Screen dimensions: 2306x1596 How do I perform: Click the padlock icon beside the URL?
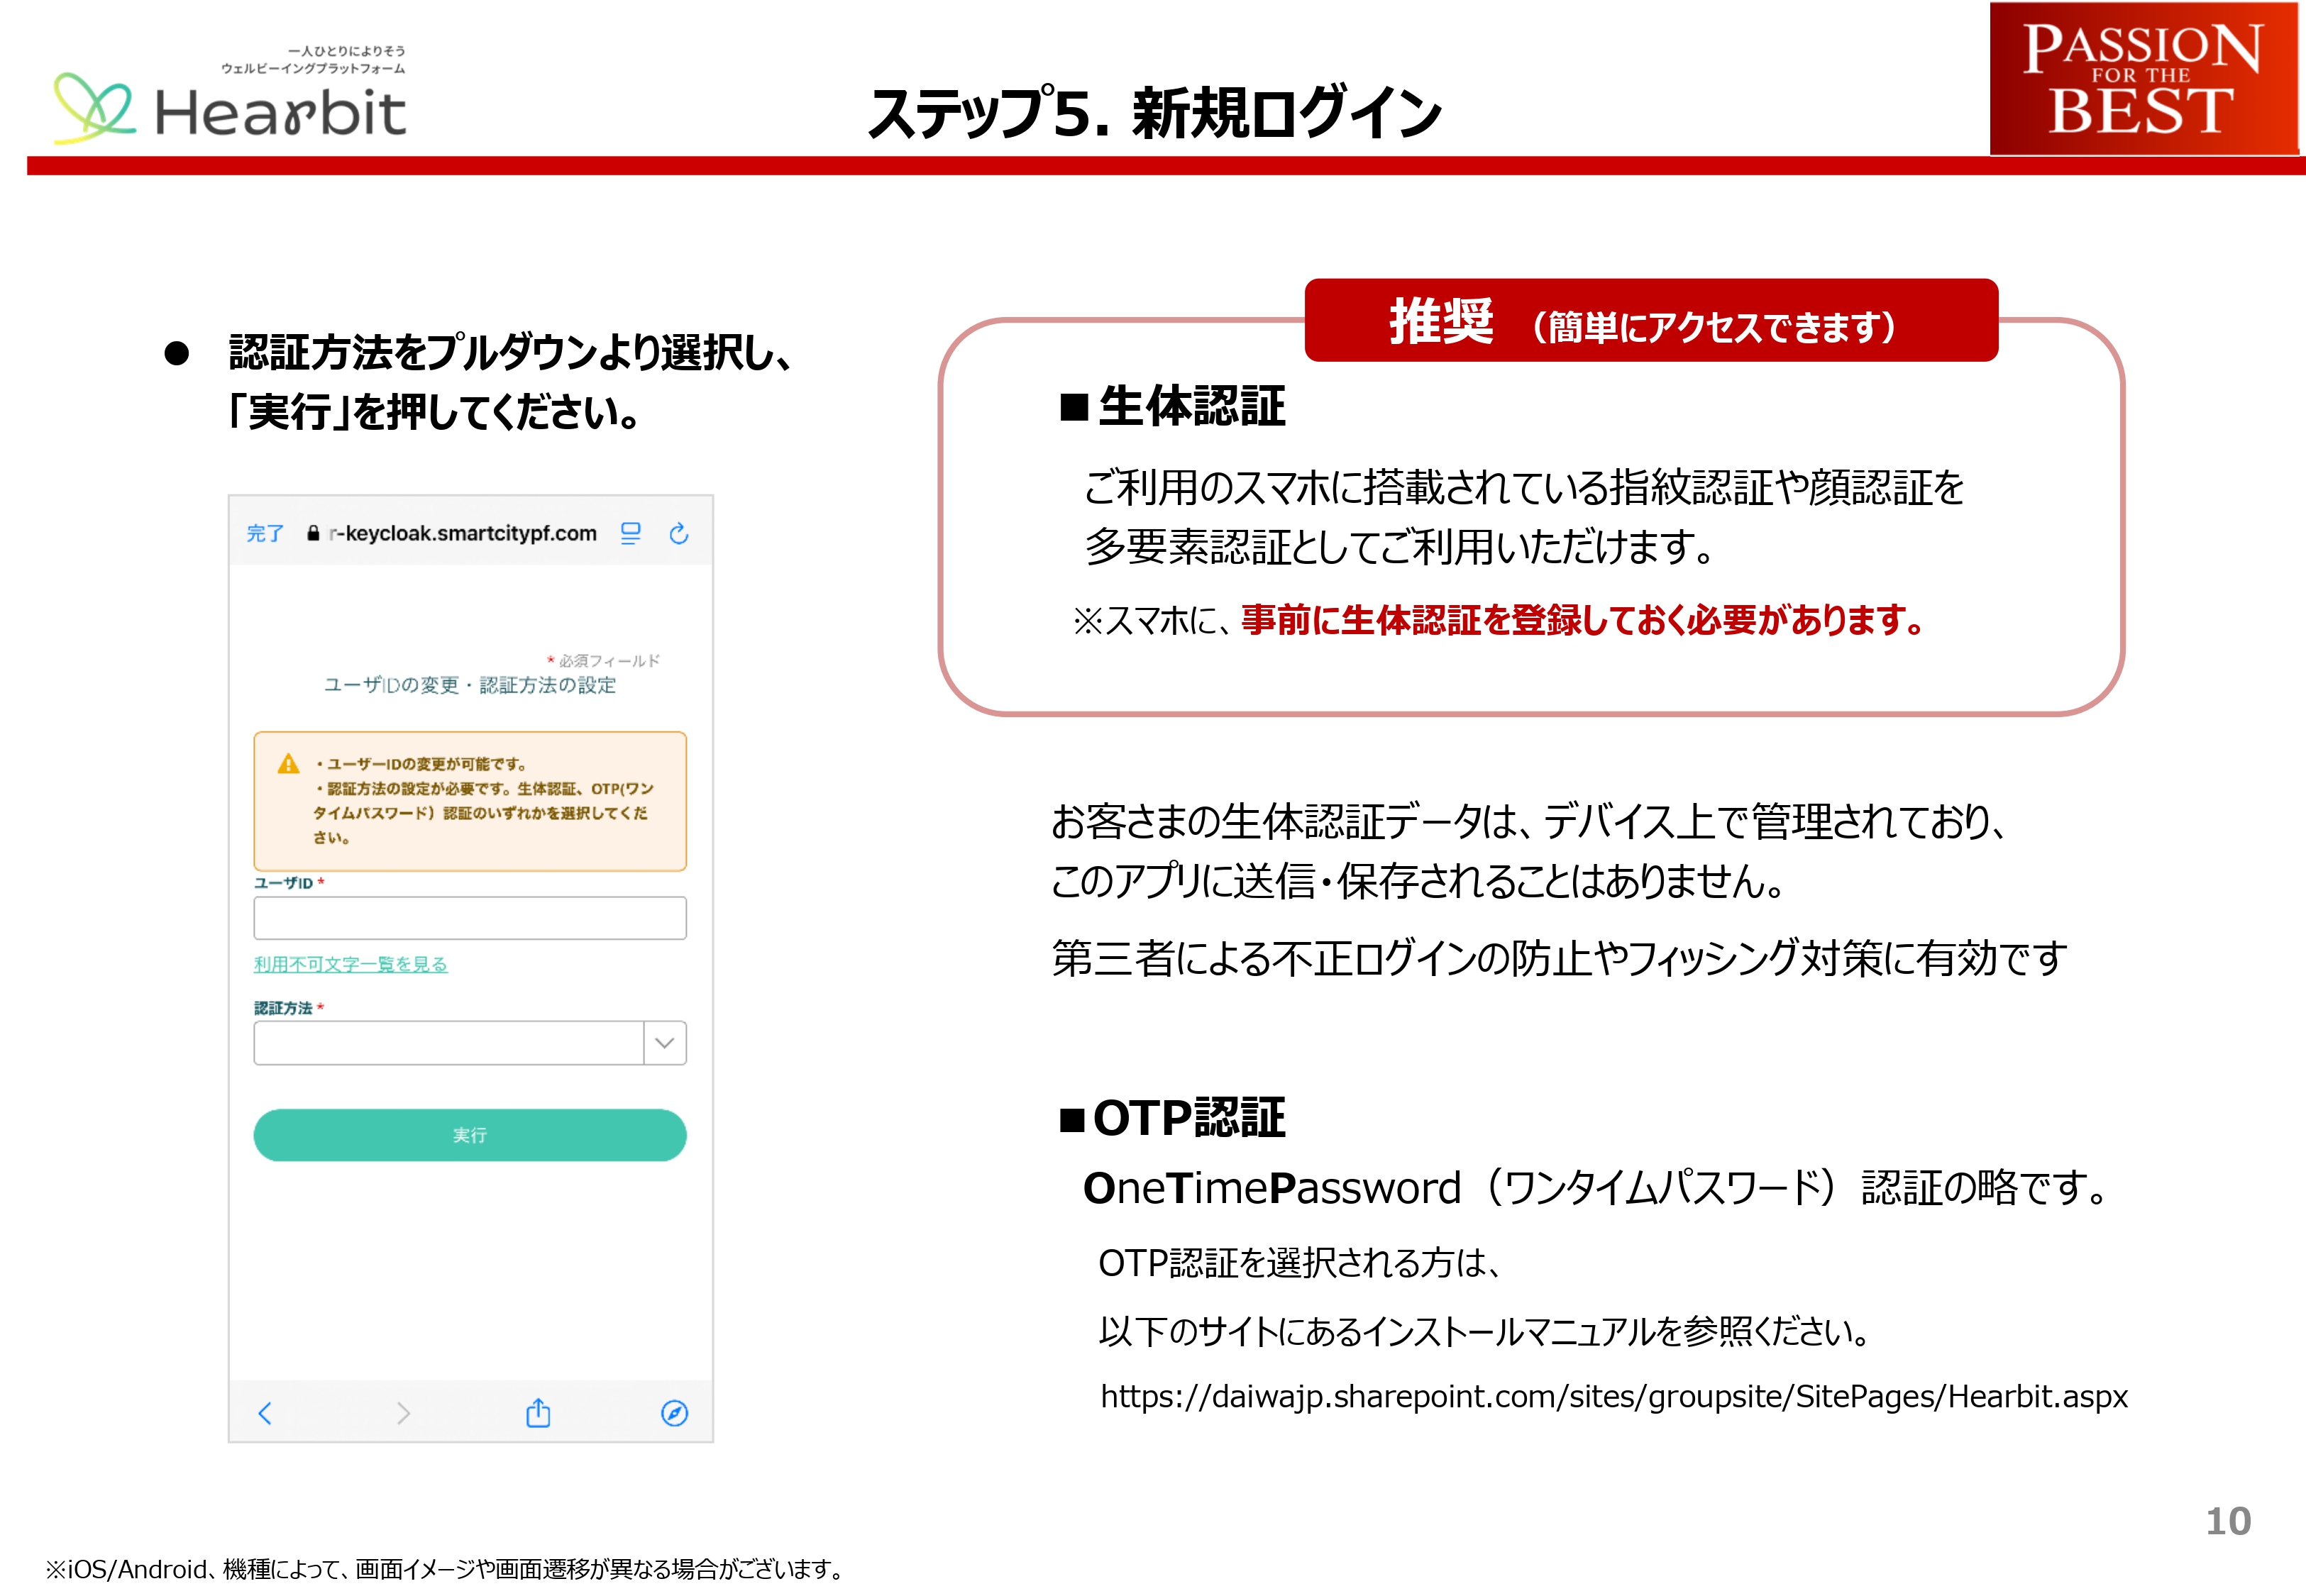pyautogui.click(x=313, y=533)
